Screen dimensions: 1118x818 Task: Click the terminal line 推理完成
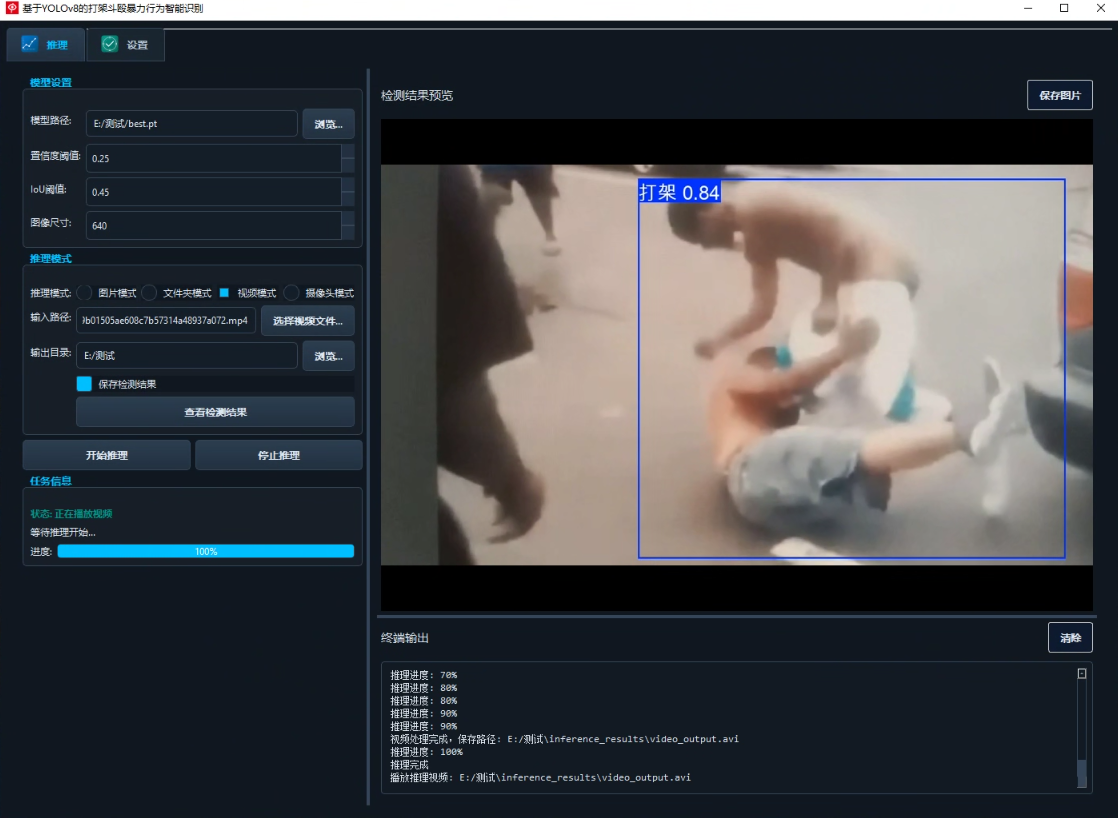tap(409, 765)
